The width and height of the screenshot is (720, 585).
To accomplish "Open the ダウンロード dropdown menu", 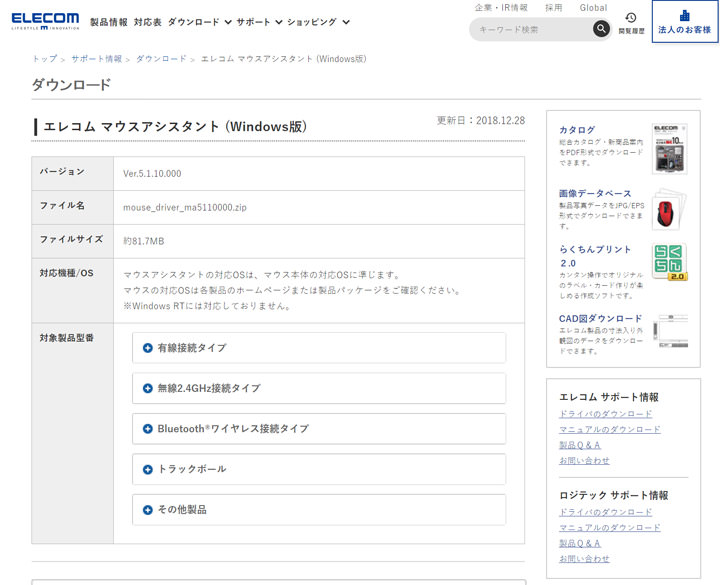I will coord(199,22).
